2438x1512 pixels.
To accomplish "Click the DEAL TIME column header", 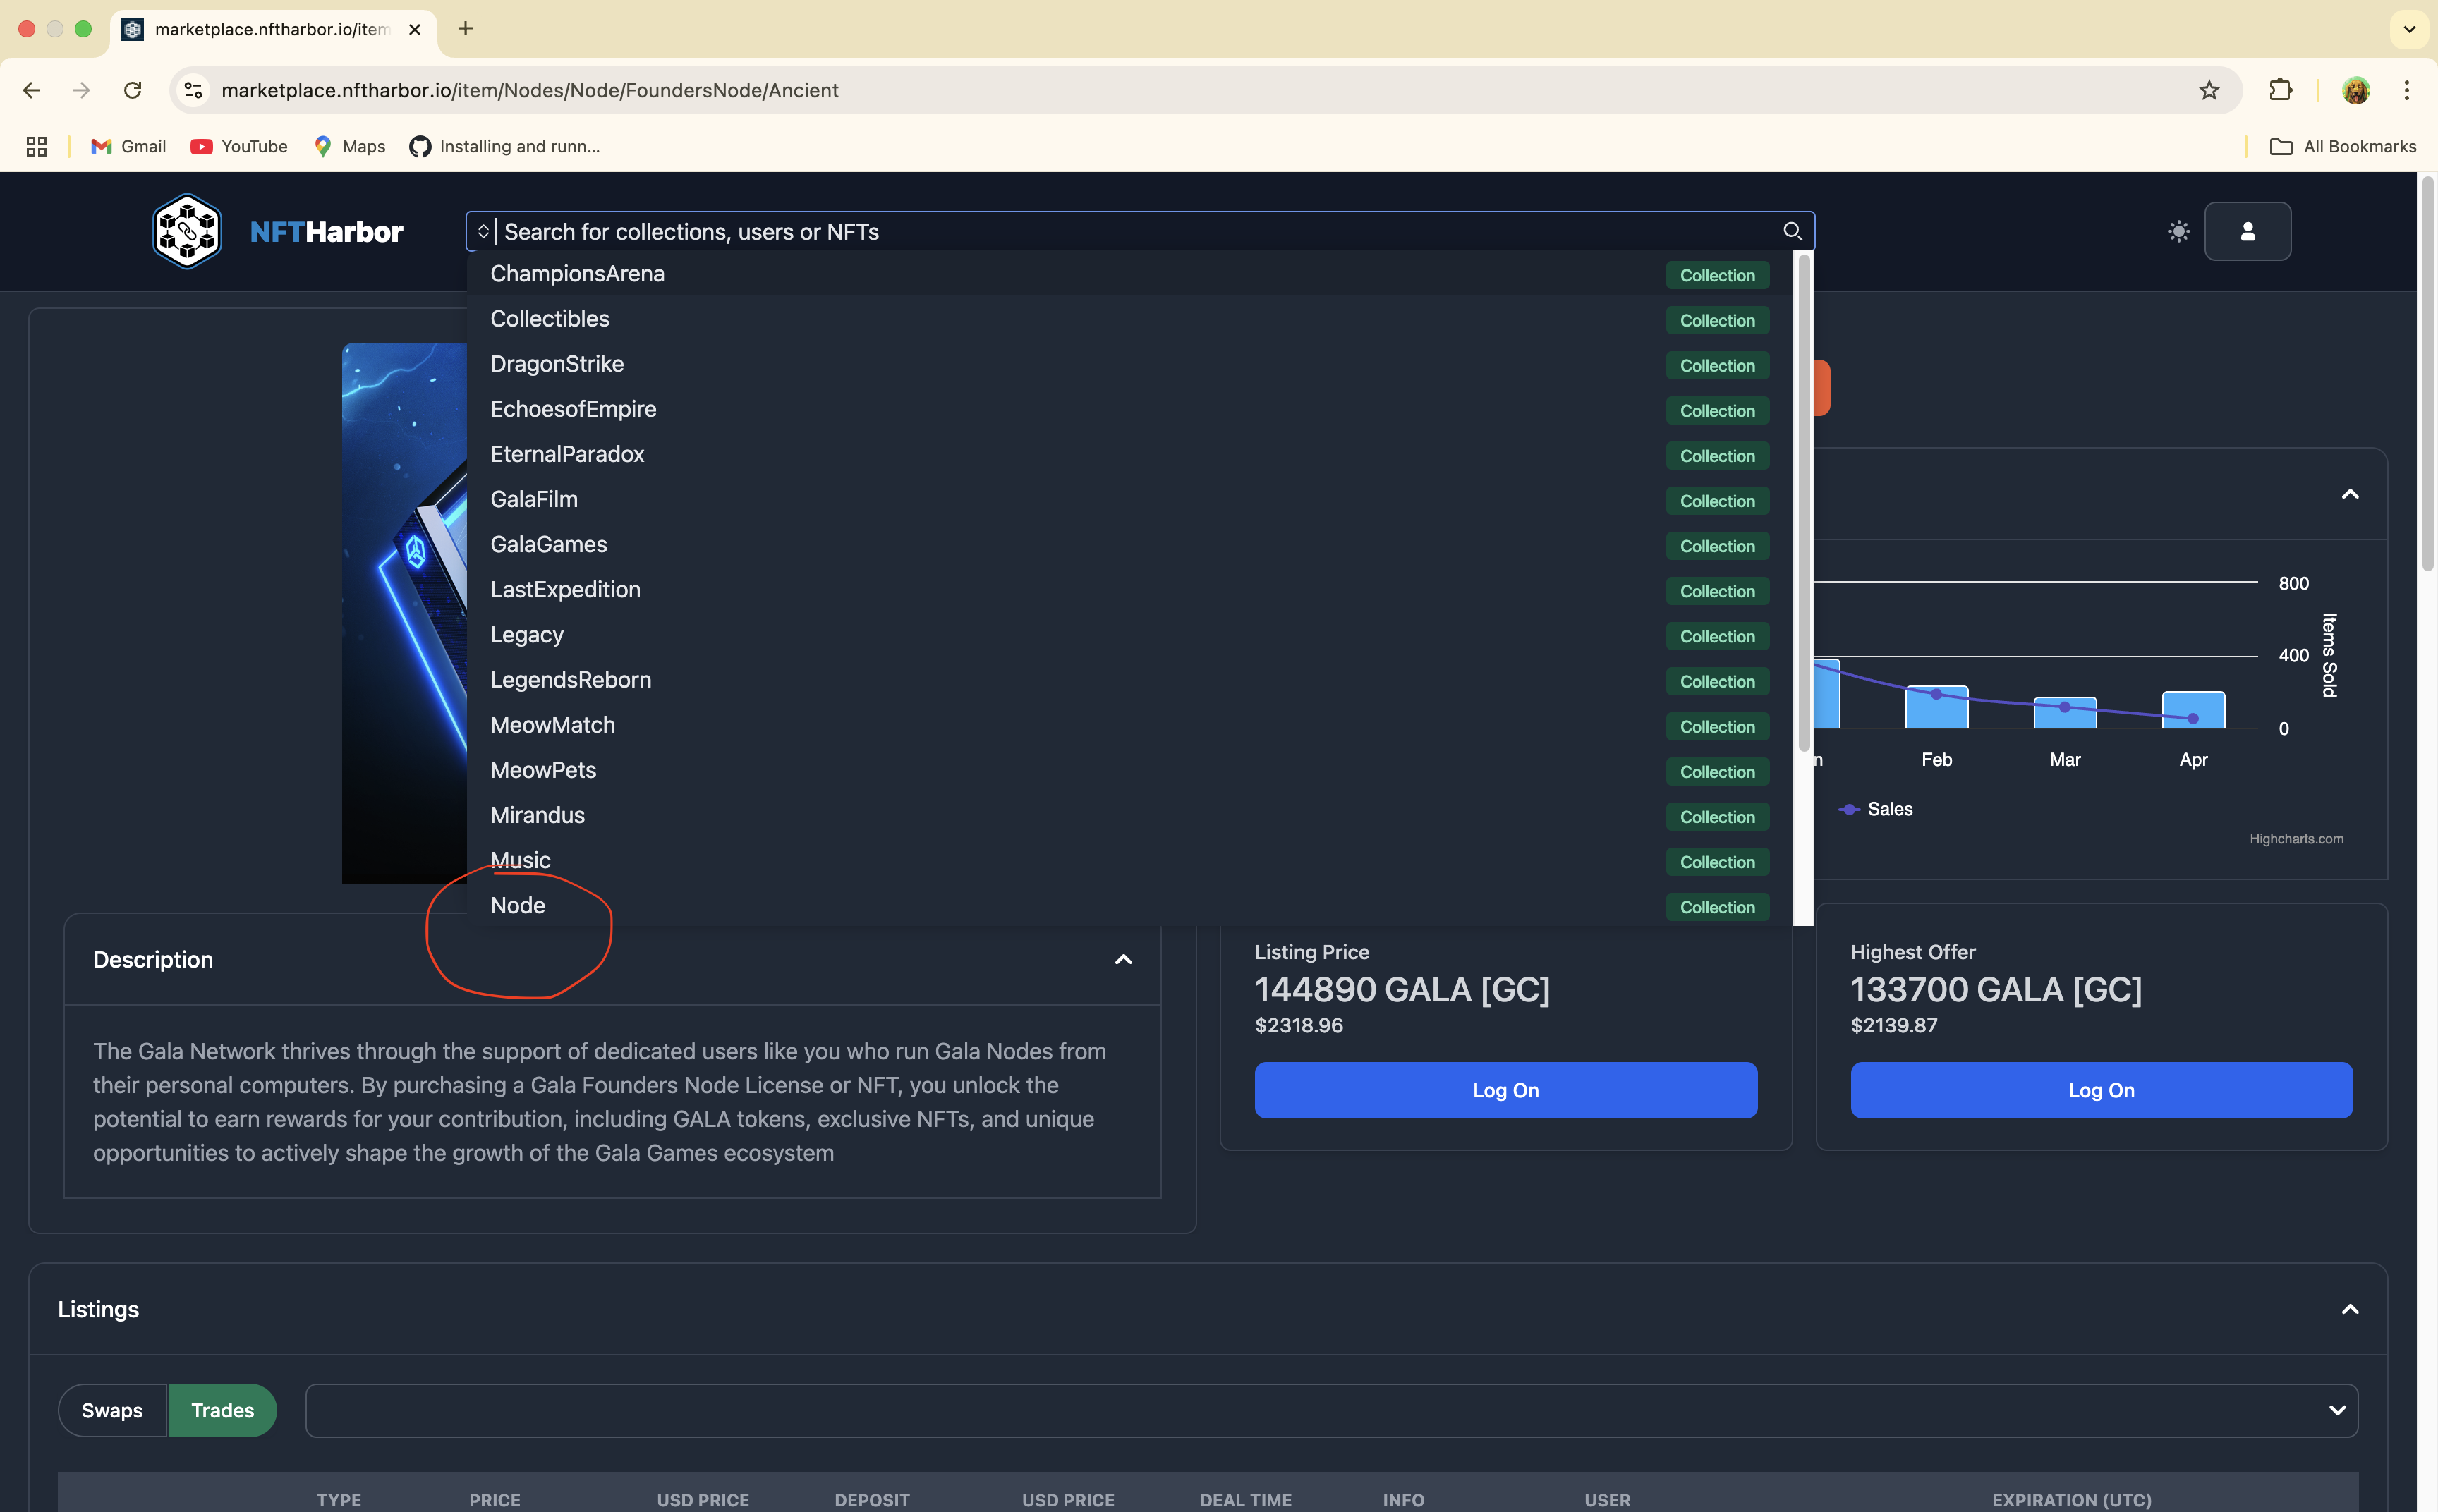I will pyautogui.click(x=1245, y=1500).
